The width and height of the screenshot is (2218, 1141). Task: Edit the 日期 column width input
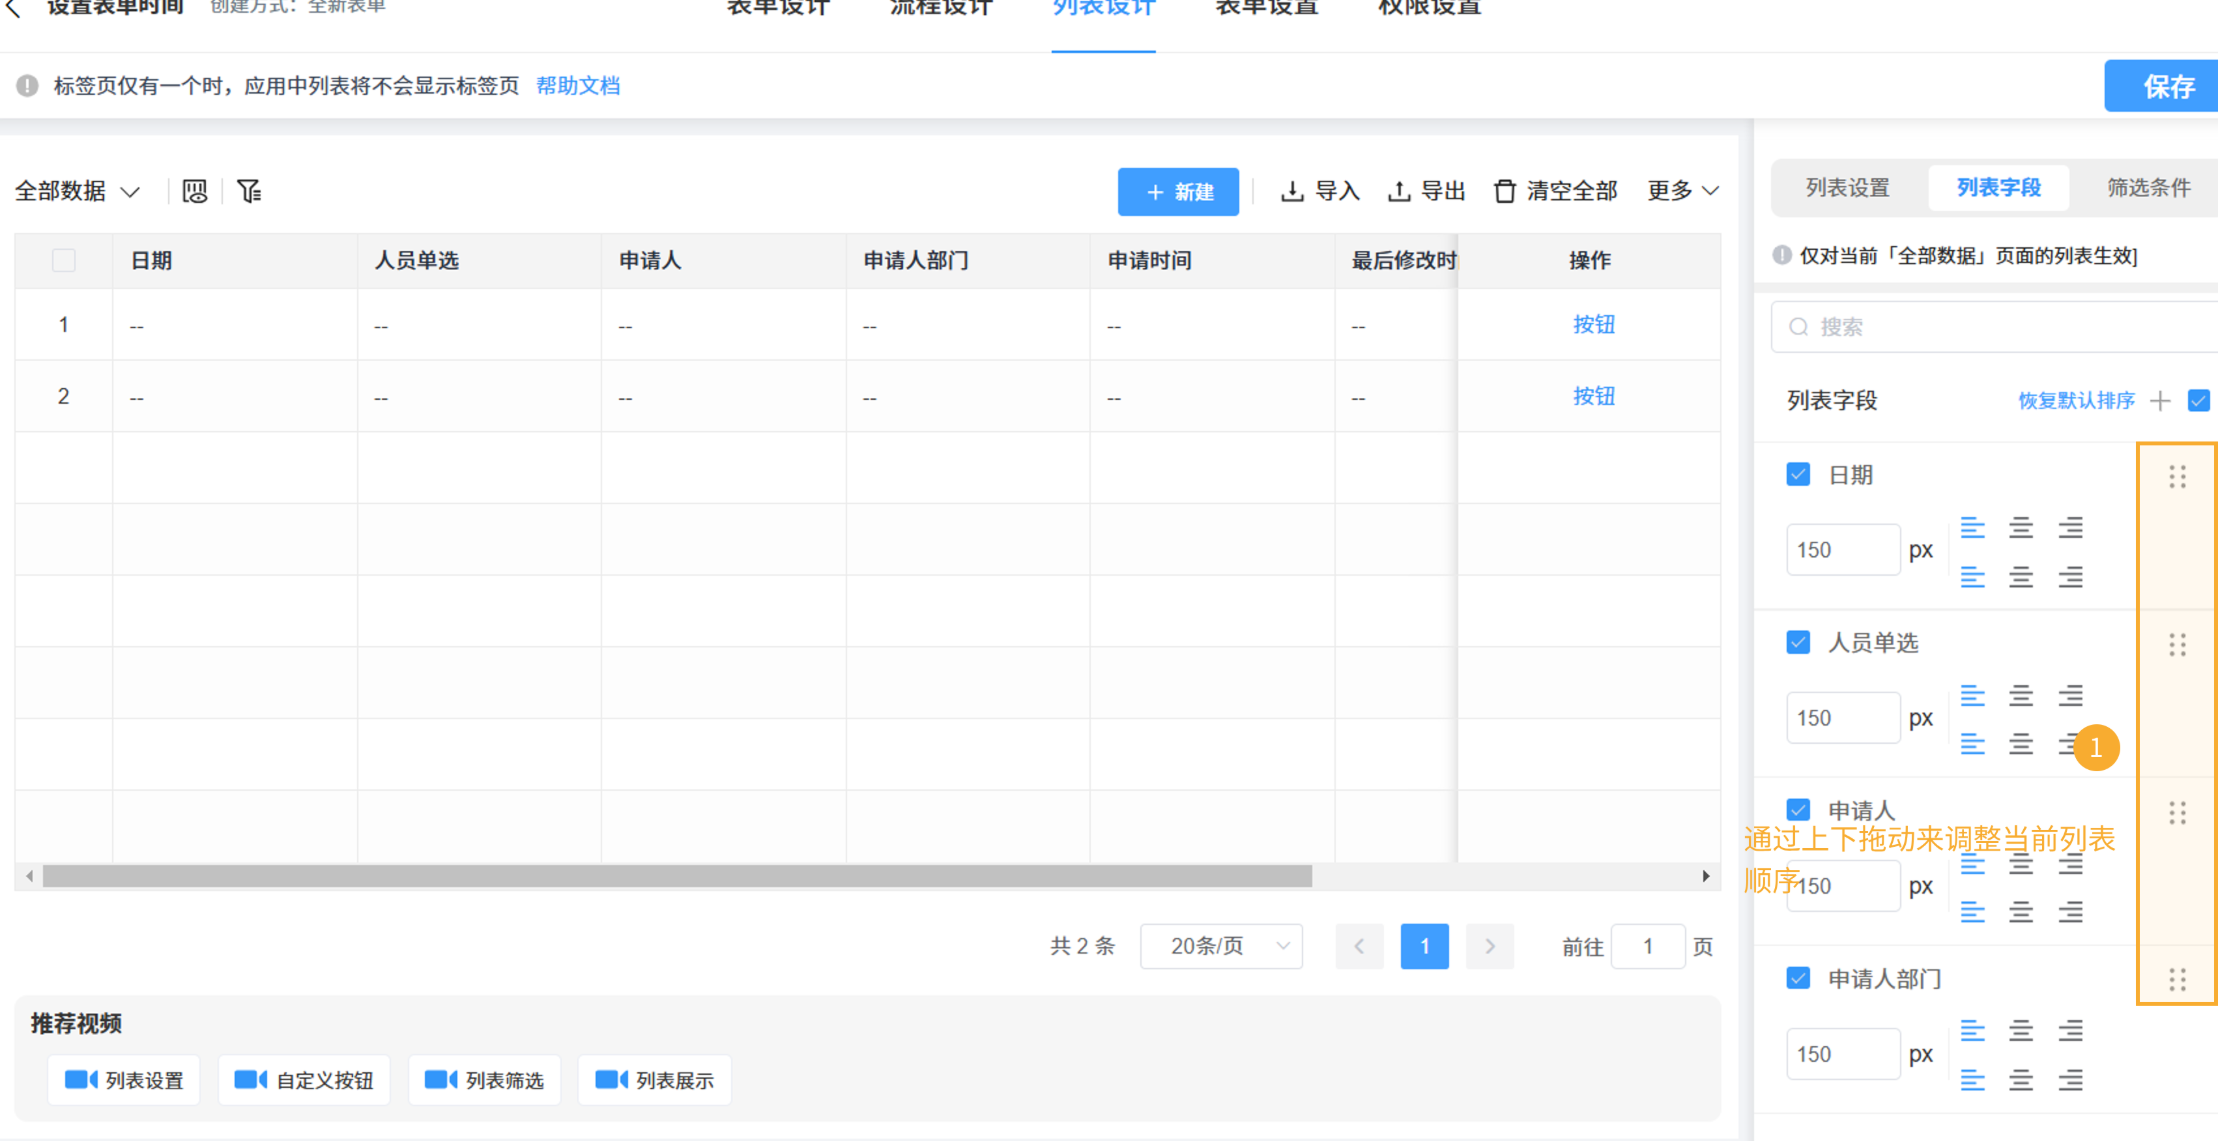(1843, 550)
